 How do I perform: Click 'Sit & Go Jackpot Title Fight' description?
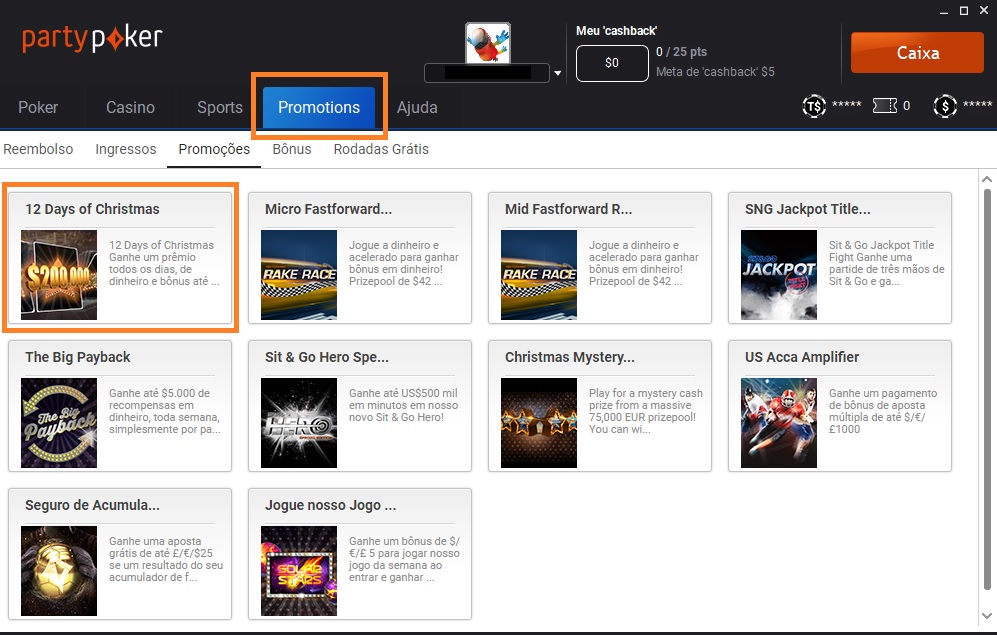pyautogui.click(x=886, y=263)
